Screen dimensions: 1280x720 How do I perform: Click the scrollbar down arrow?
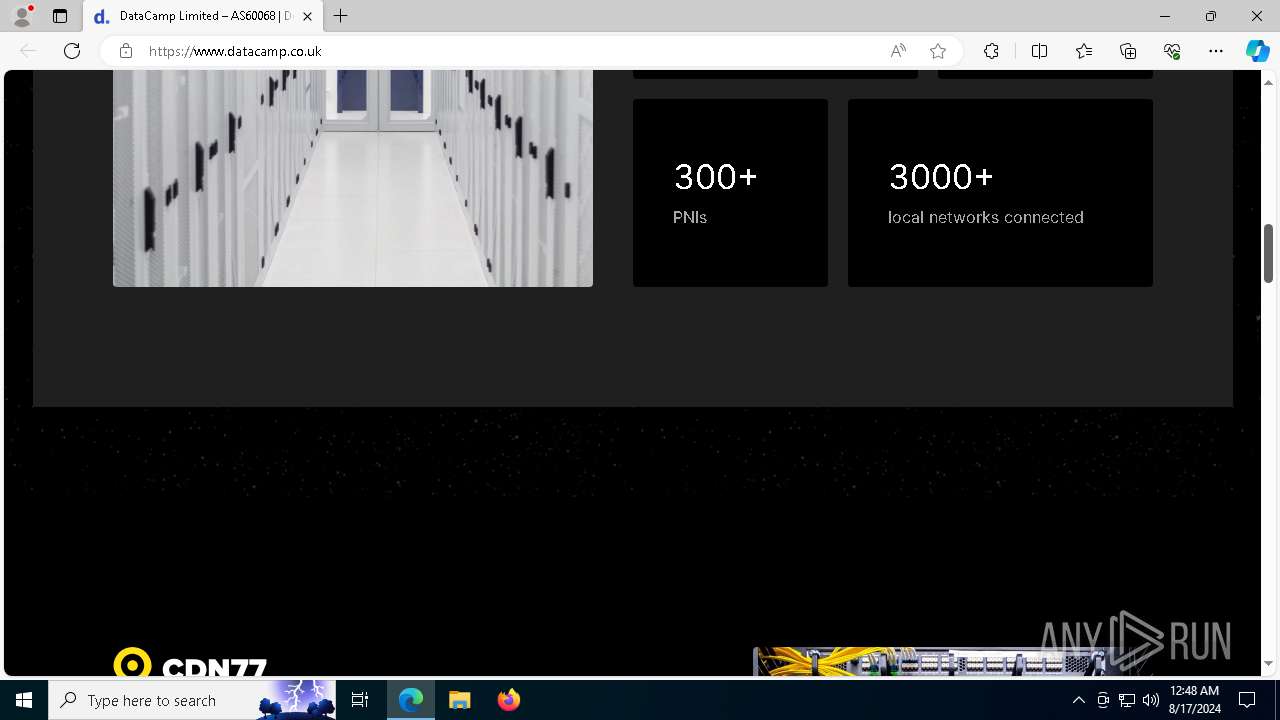1269,664
